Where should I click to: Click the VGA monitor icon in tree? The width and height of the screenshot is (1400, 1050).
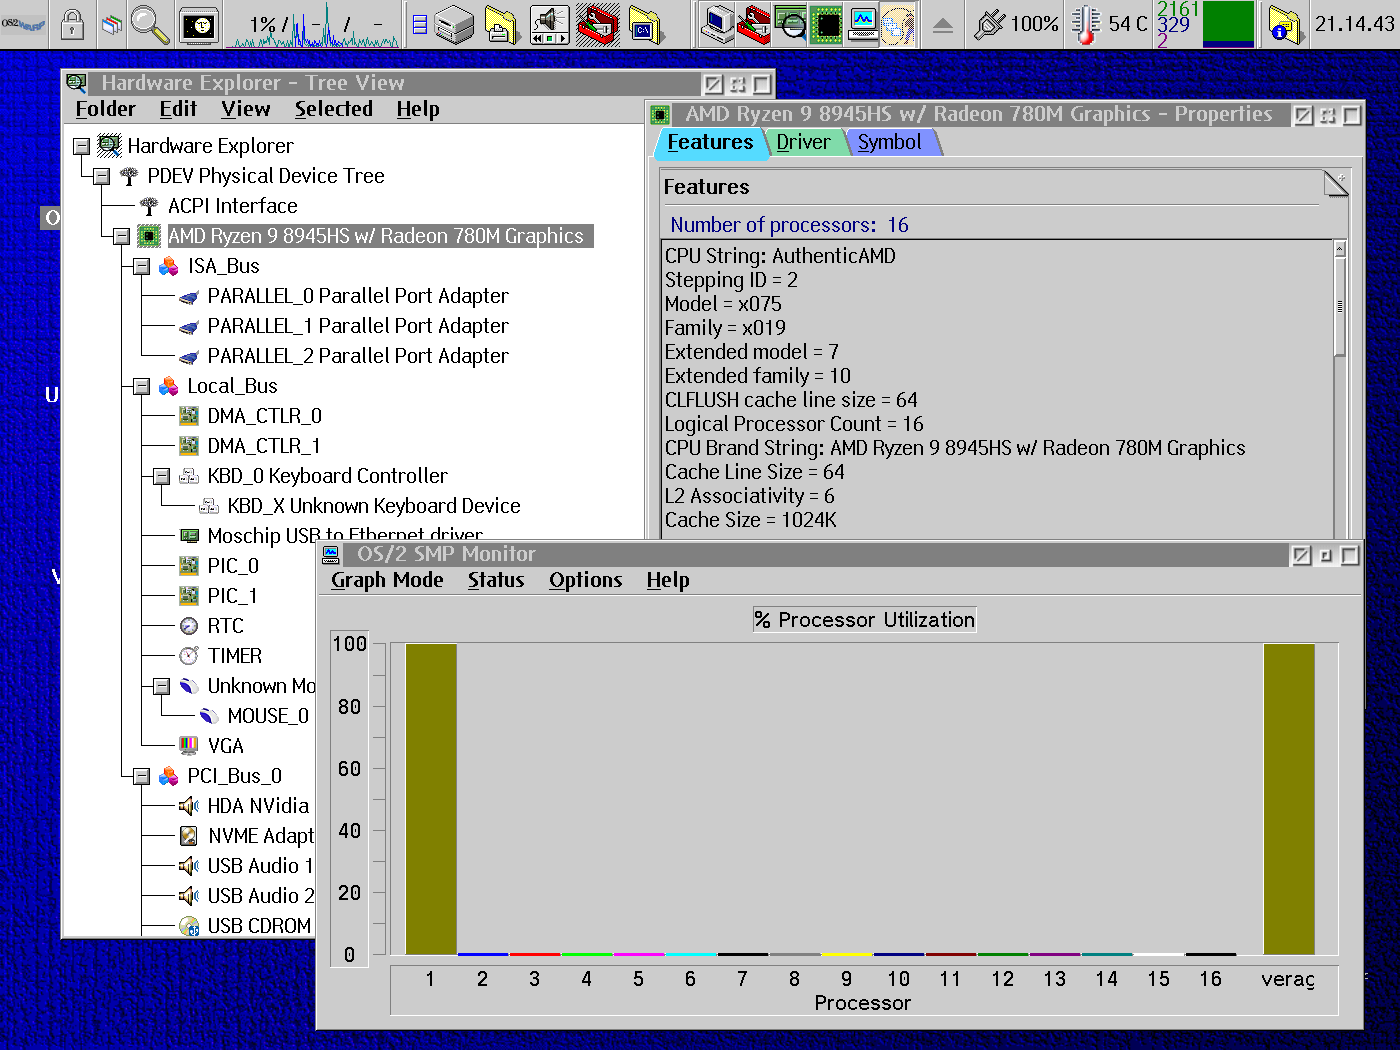189,746
